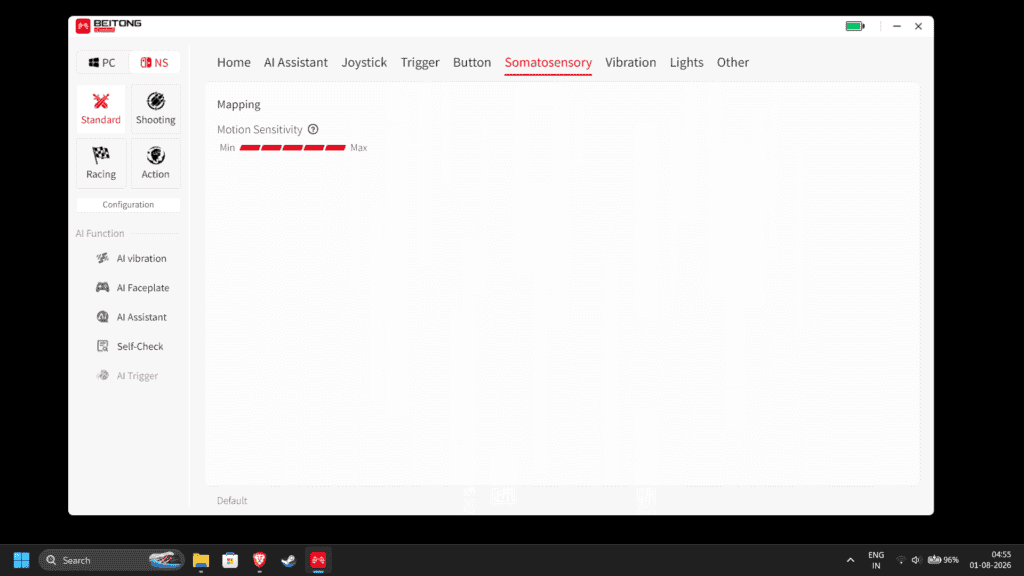Viewport: 1024px width, 576px height.
Task: Open Self-Check function
Action: click(x=130, y=347)
